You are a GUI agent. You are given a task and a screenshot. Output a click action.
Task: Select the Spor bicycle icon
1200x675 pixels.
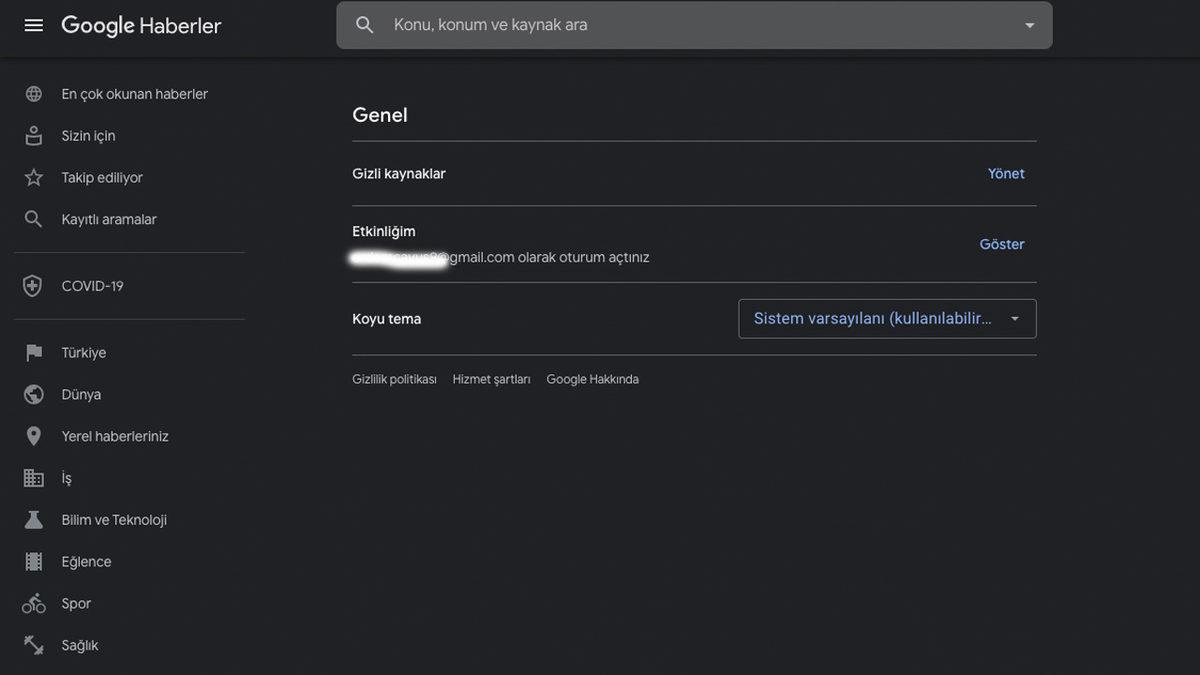(x=33, y=603)
